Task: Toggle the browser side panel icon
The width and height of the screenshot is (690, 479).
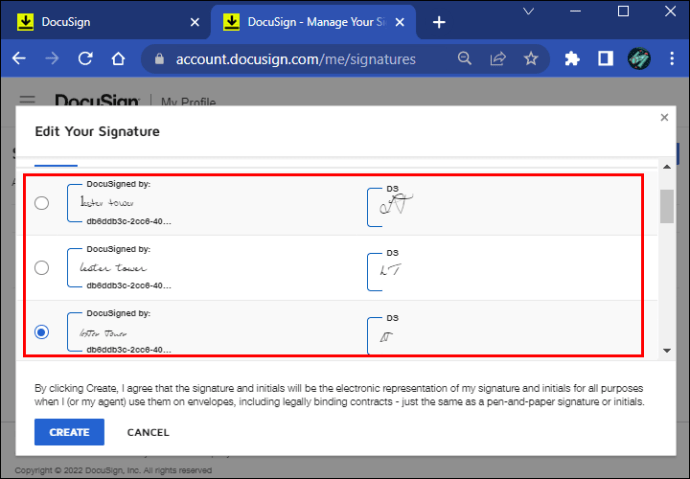Action: (x=606, y=59)
